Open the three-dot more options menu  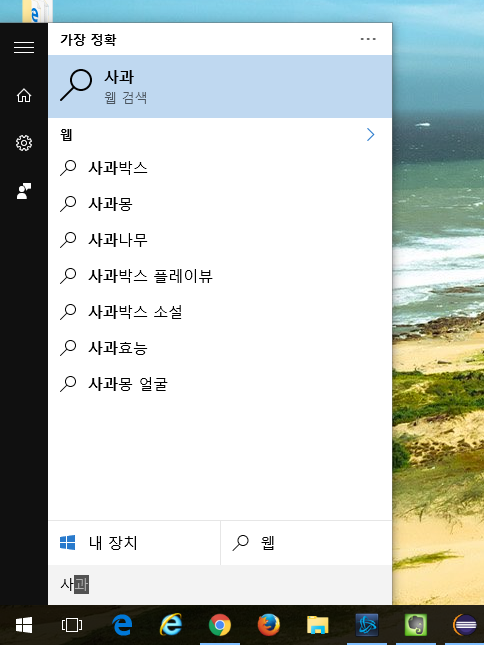[368, 39]
